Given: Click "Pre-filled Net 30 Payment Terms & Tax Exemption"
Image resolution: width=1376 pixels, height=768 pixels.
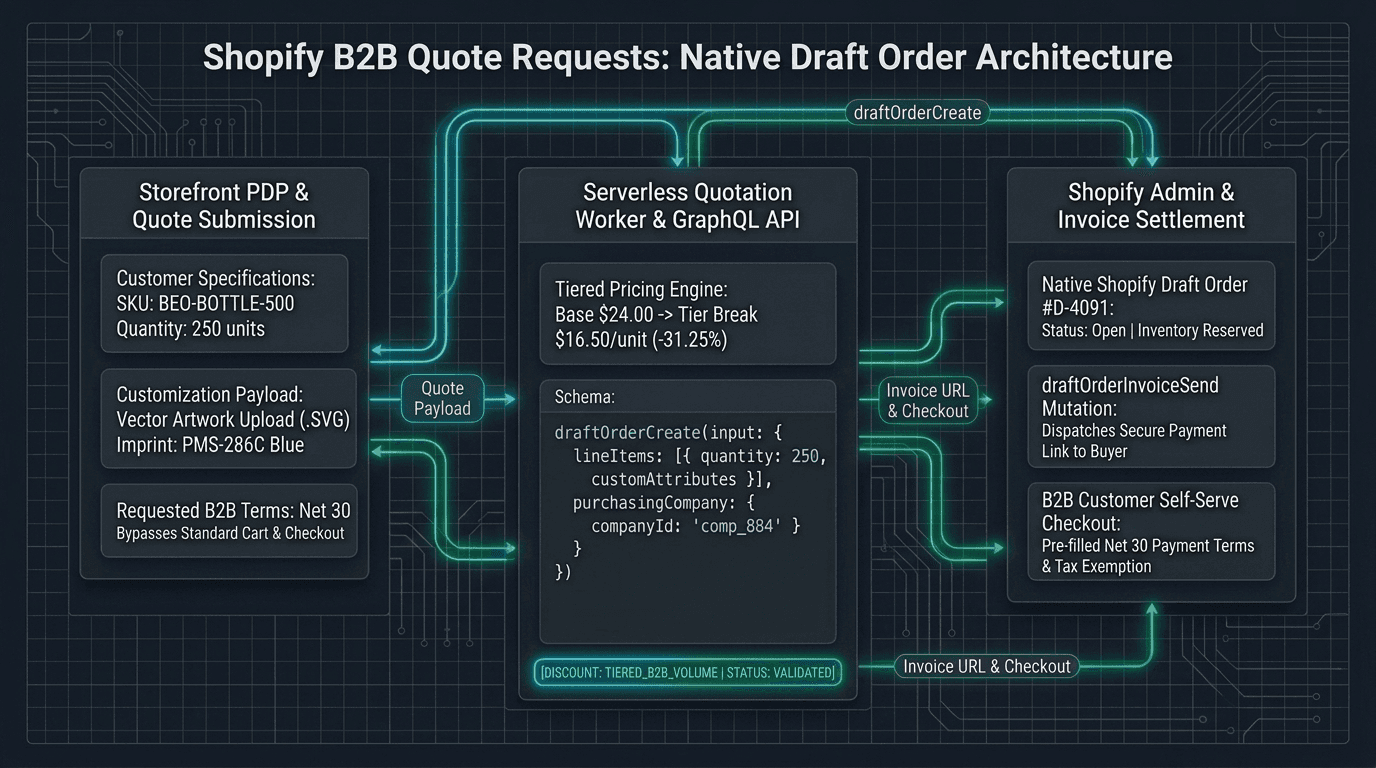Looking at the screenshot, I should (x=1148, y=556).
